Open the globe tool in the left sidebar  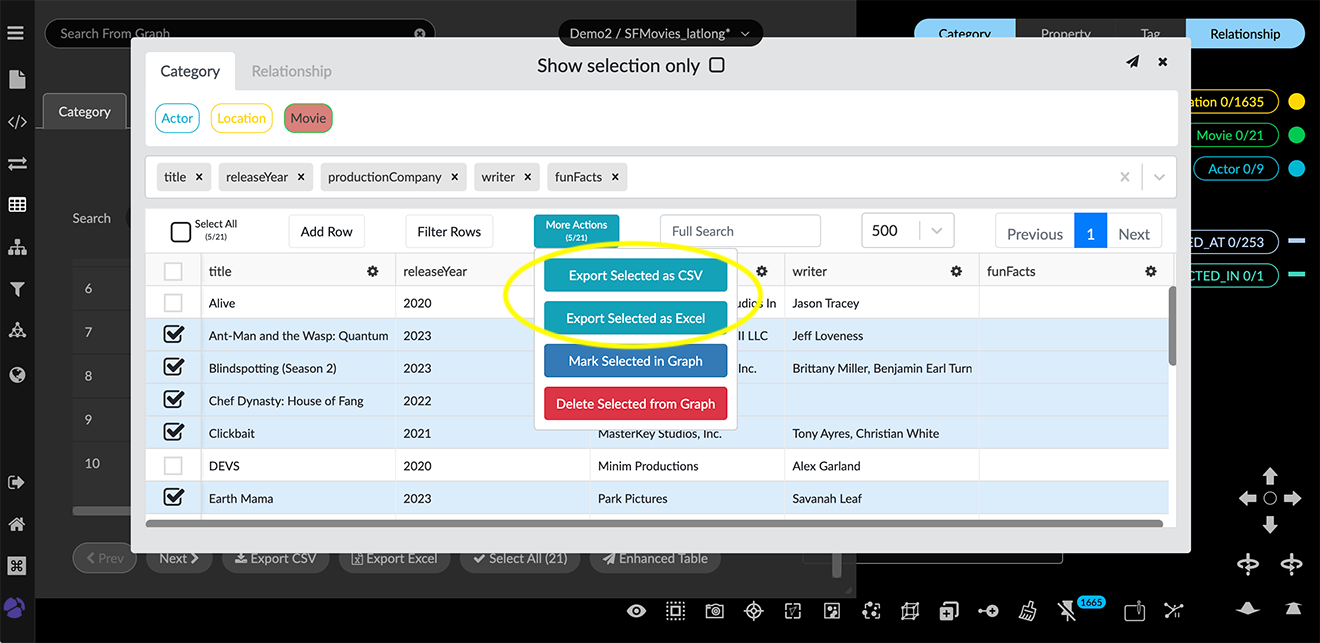click(x=16, y=374)
